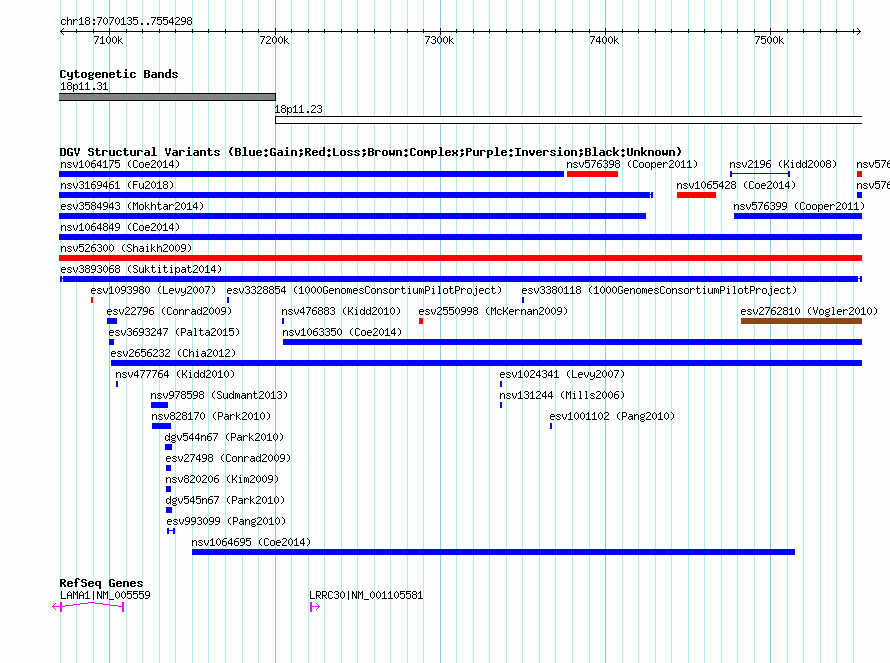890x663 pixels.
Task: Select the white 18p11.23 cytogenetic band
Action: 568,120
